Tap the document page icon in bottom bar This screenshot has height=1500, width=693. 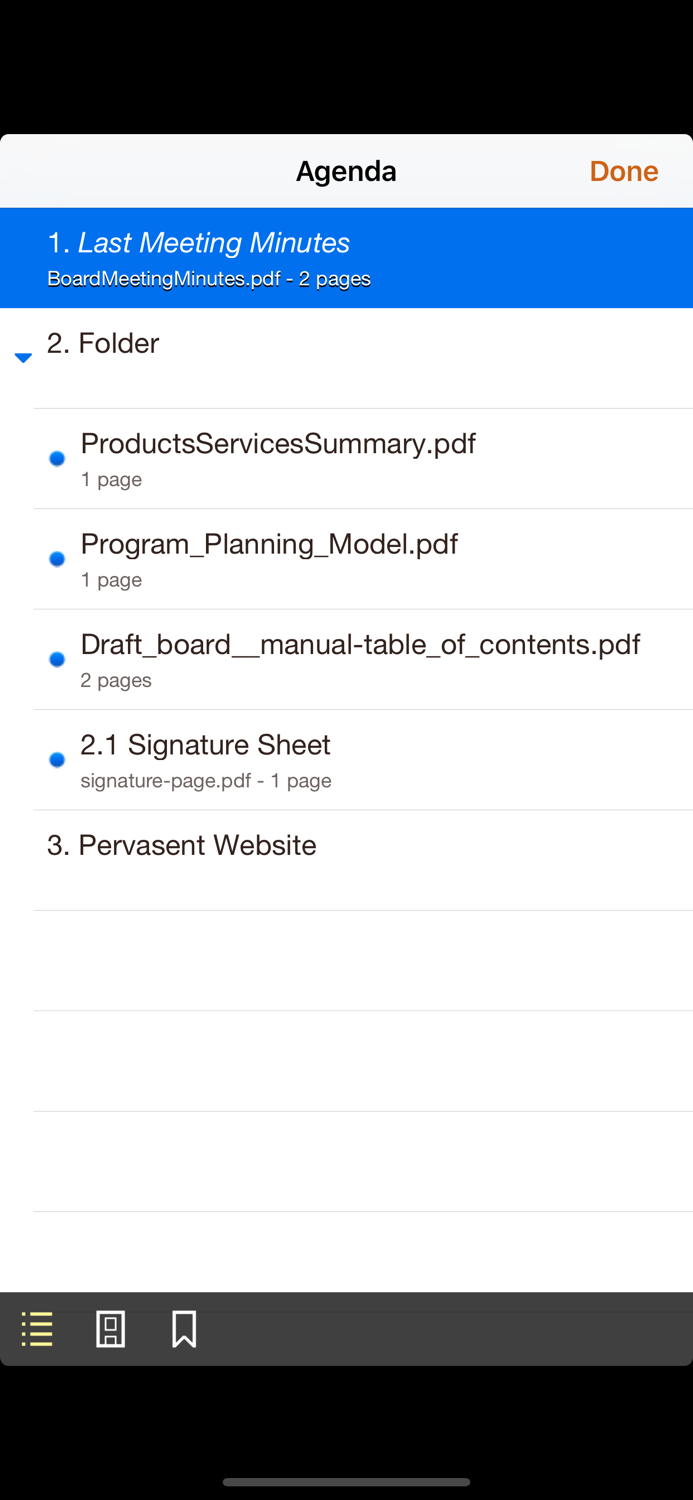click(x=110, y=1329)
